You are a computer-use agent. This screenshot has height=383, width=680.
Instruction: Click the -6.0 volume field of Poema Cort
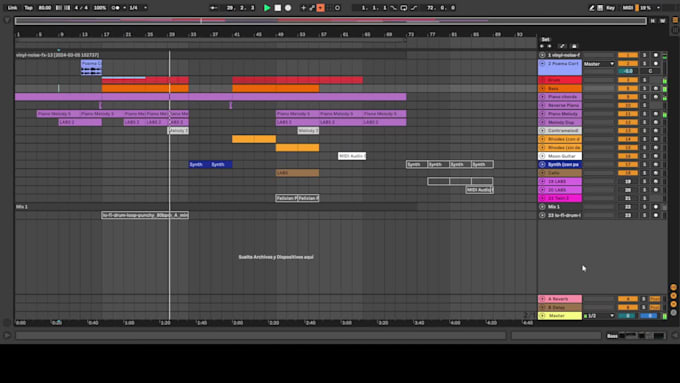click(628, 71)
